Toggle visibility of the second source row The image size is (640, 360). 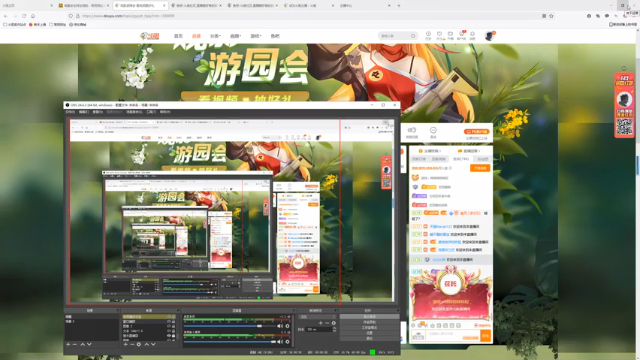coord(169,322)
